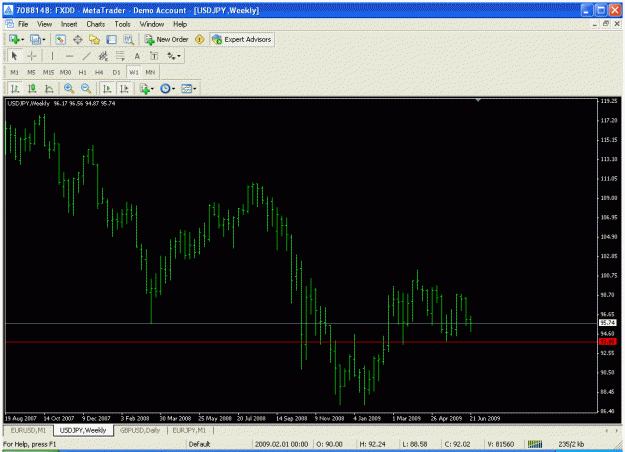Open the Tools menu
The width and height of the screenshot is (625, 452).
pos(122,24)
